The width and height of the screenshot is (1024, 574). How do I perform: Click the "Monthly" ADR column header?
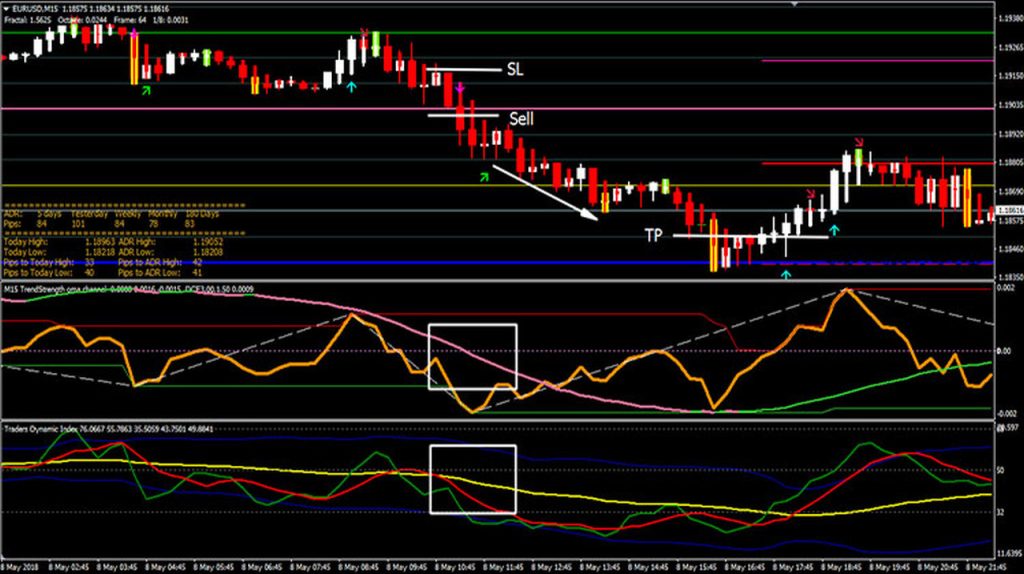163,214
